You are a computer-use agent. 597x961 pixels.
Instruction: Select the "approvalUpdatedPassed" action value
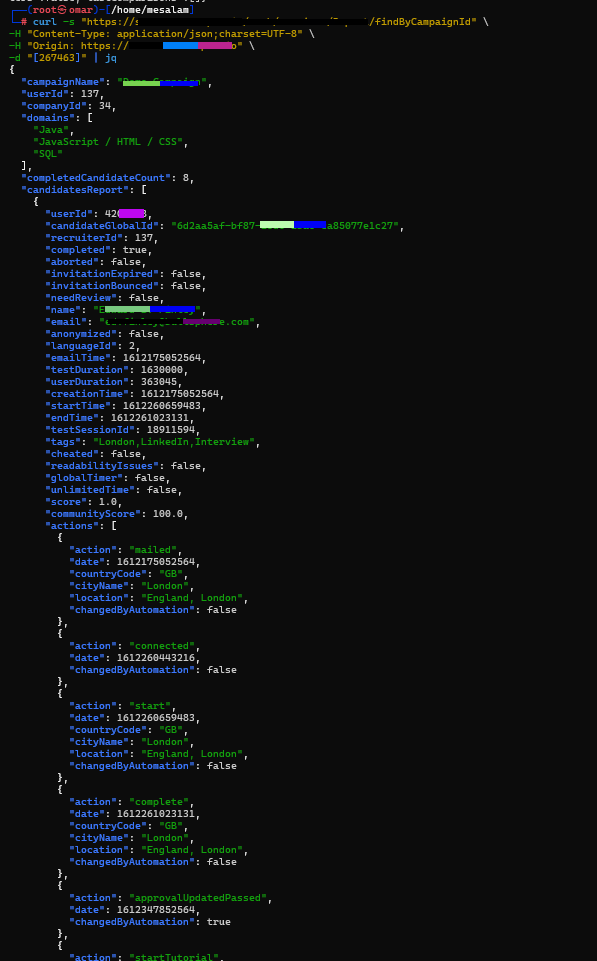pyautogui.click(x=199, y=898)
